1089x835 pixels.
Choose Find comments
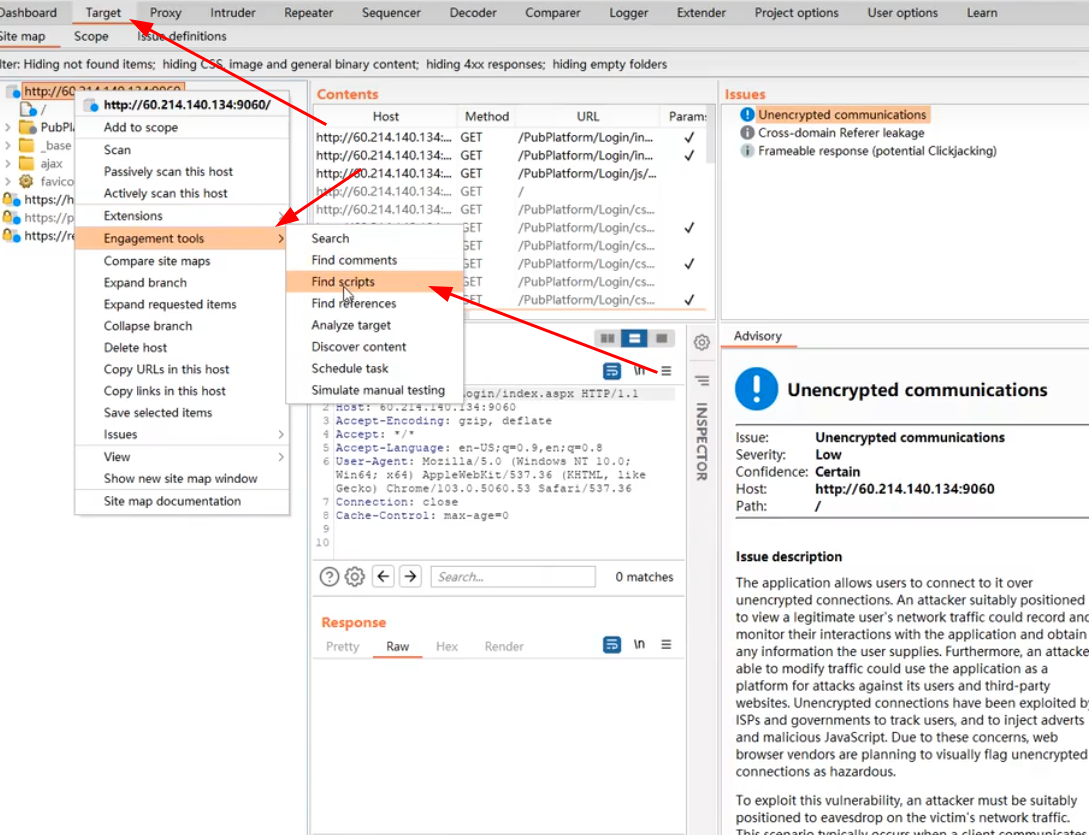pyautogui.click(x=374, y=260)
